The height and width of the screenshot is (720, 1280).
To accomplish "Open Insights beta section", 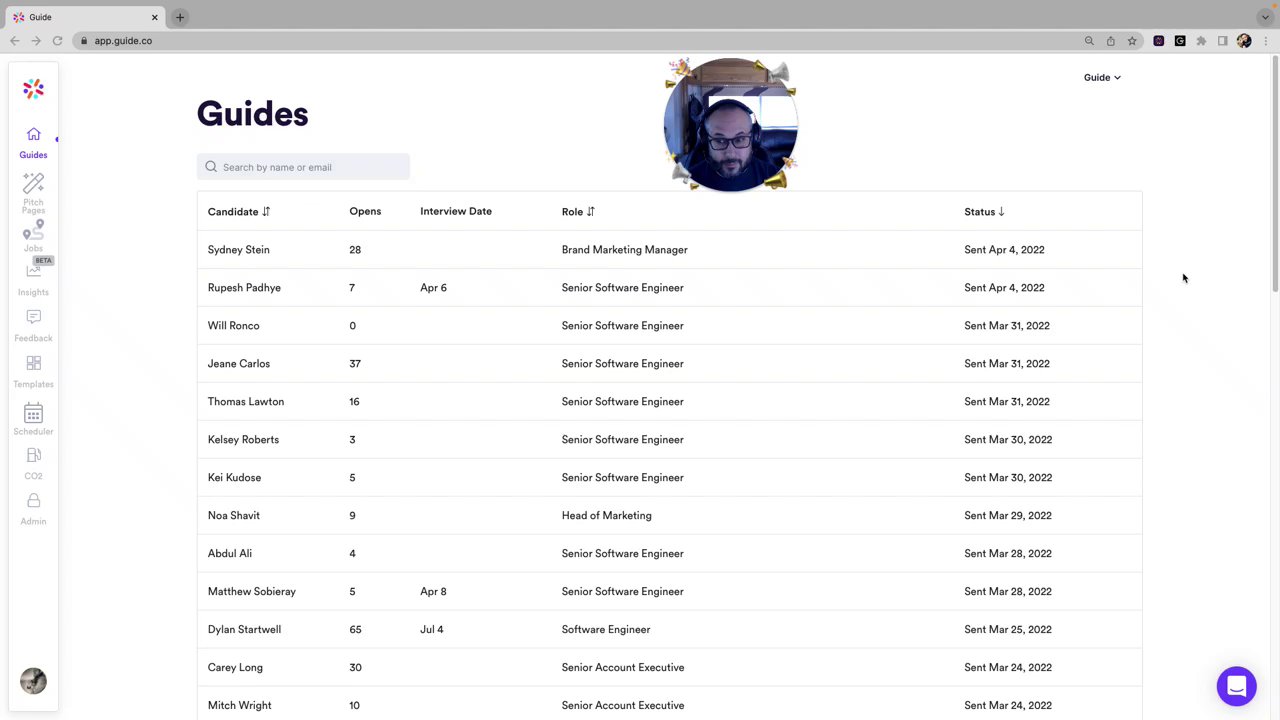I will pos(33,278).
